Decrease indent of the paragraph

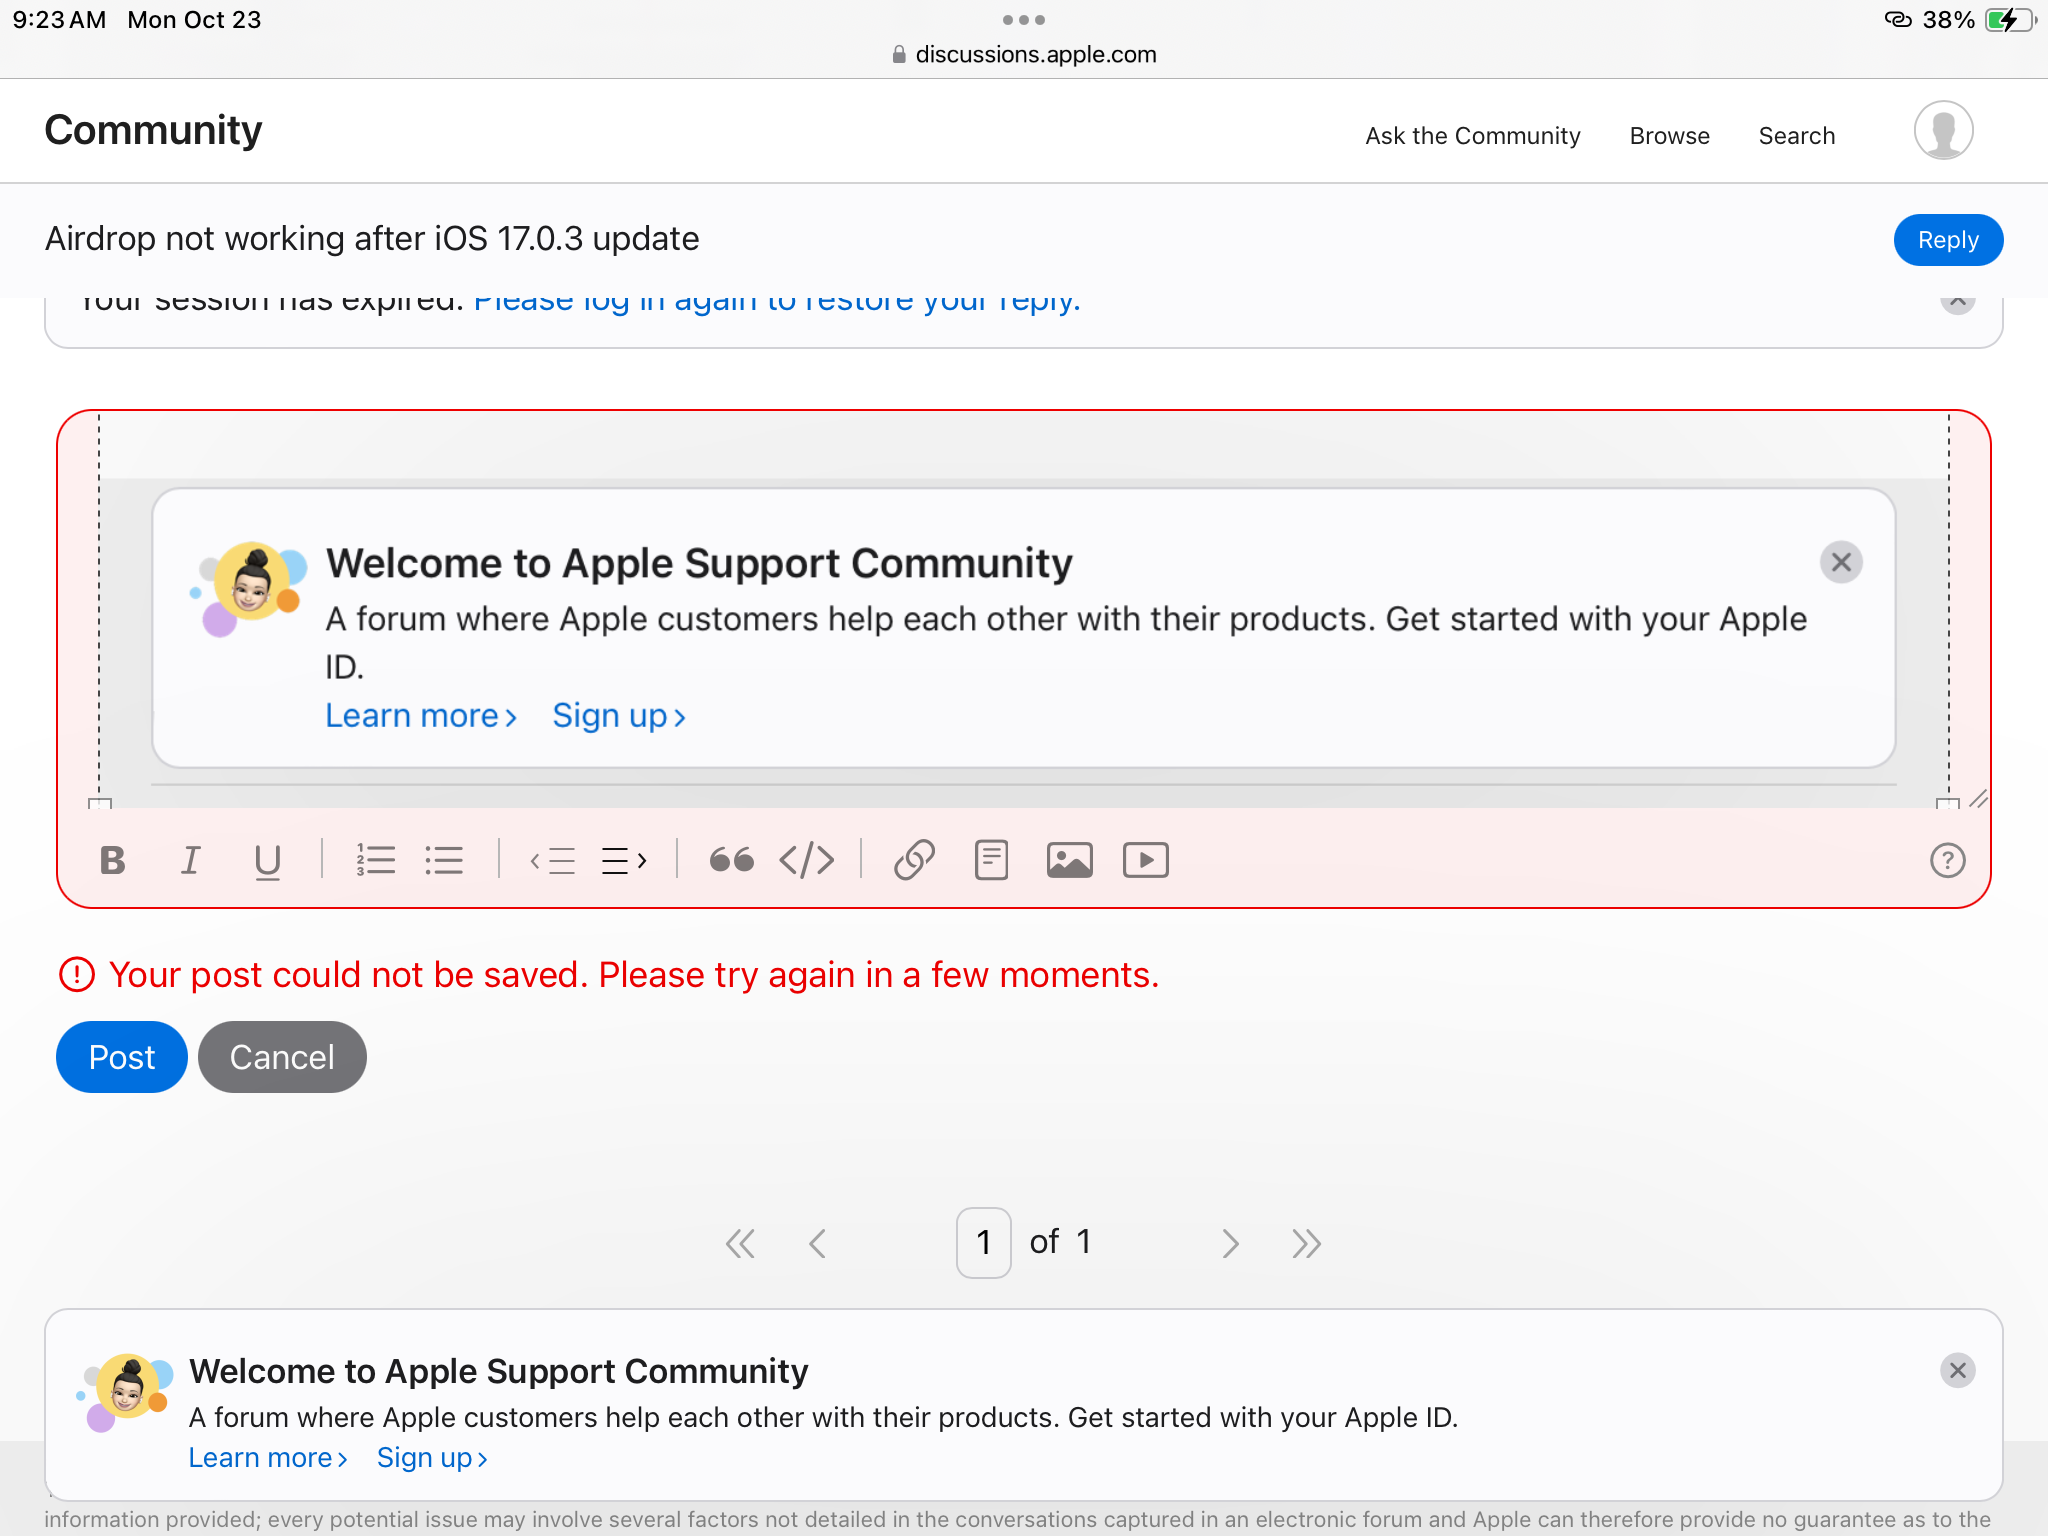coord(553,860)
